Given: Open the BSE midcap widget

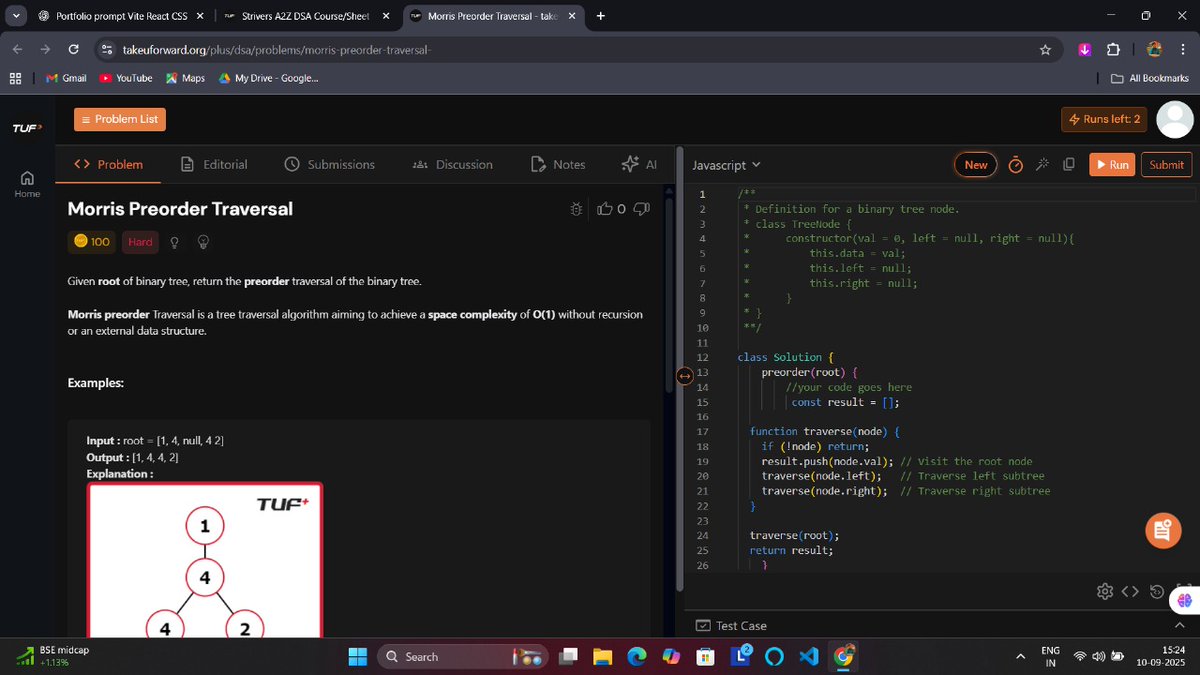Looking at the screenshot, I should pyautogui.click(x=54, y=656).
